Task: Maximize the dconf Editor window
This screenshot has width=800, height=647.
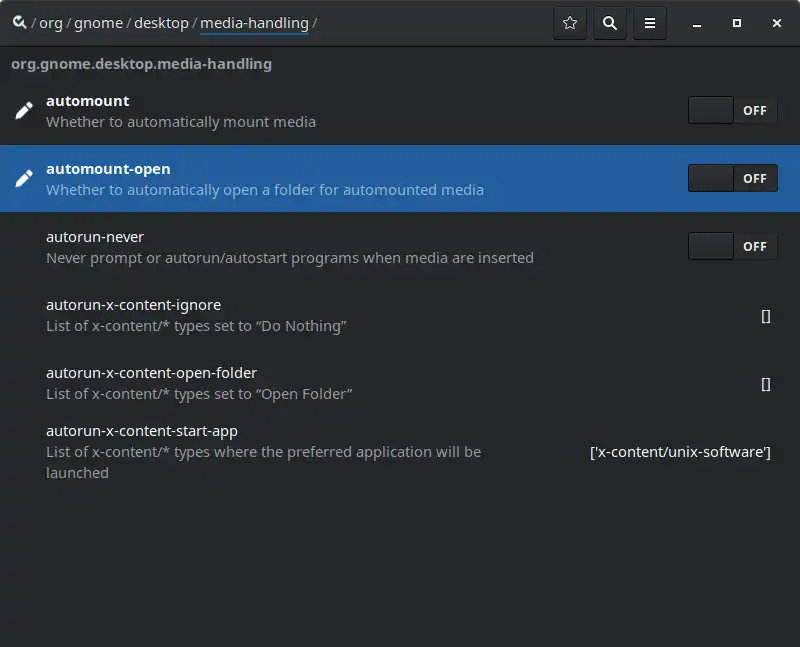Action: pyautogui.click(x=737, y=23)
